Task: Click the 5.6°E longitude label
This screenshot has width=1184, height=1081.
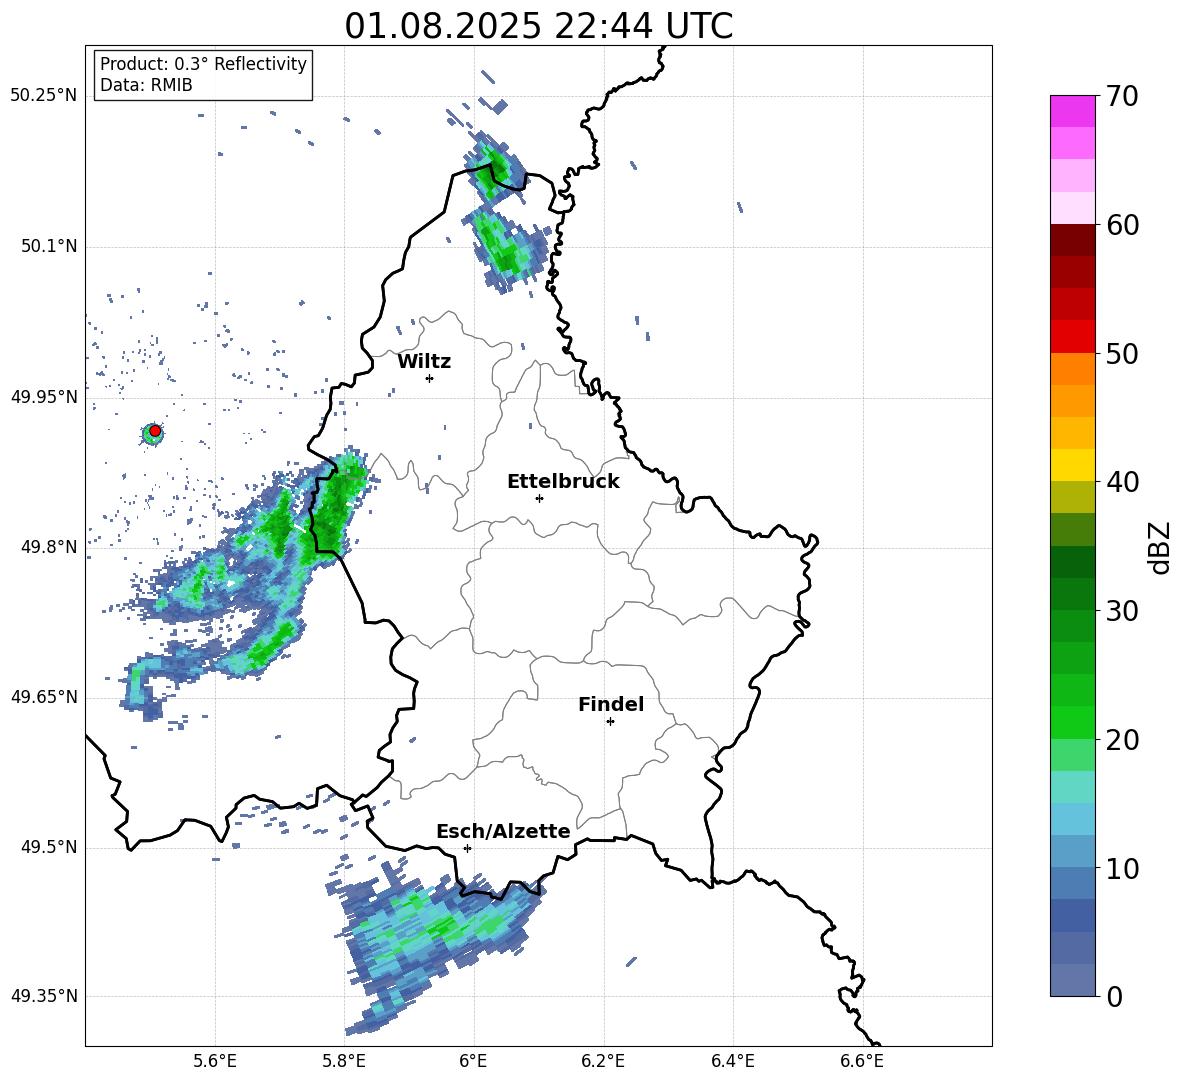Action: 215,1061
